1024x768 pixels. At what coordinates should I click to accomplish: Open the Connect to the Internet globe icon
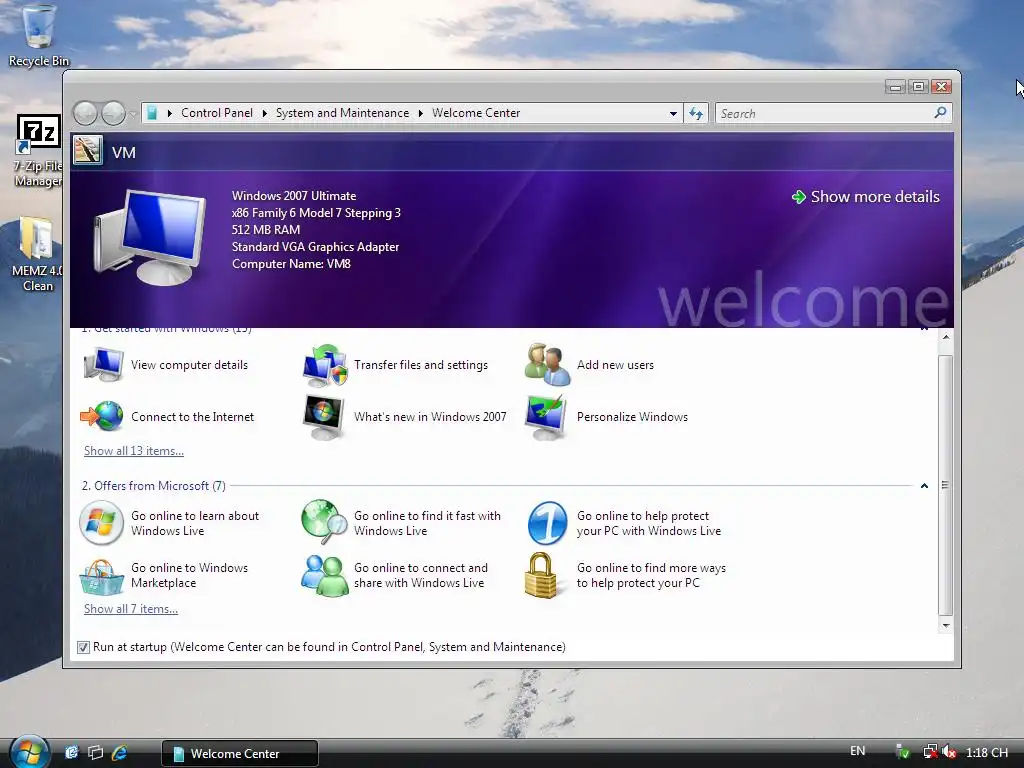tap(102, 416)
